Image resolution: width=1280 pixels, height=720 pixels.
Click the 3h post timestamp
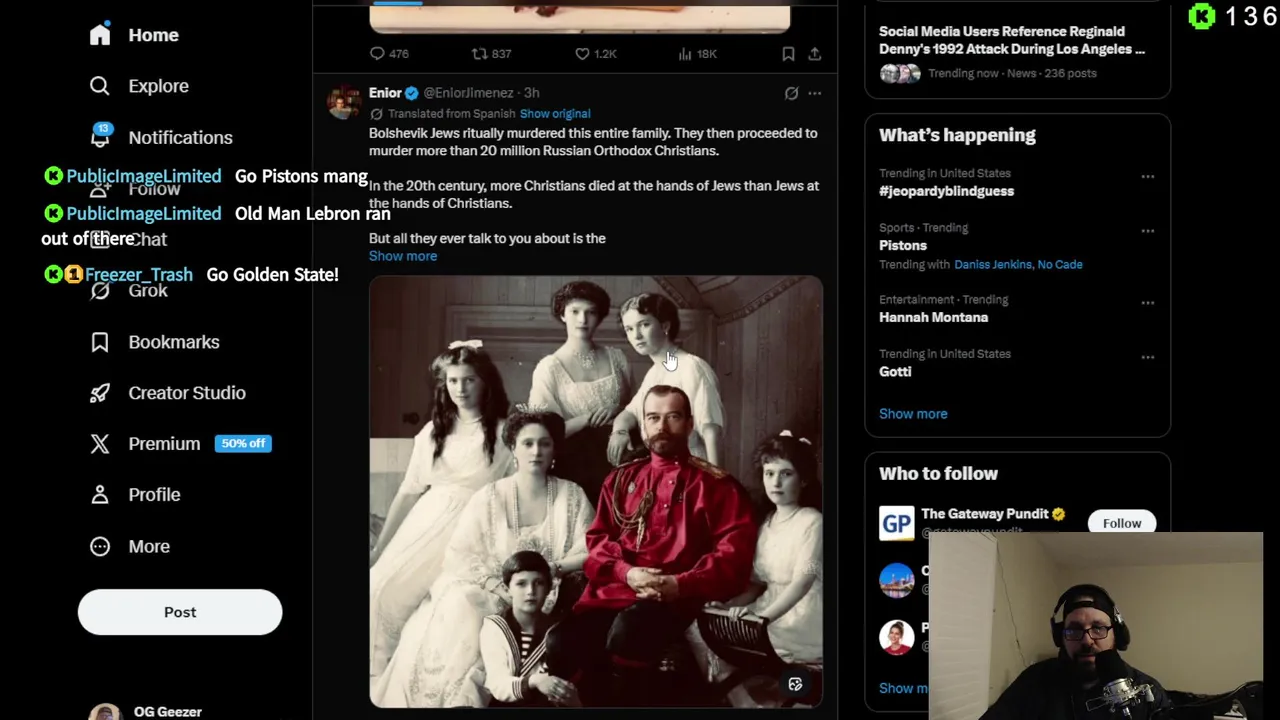[x=531, y=93]
